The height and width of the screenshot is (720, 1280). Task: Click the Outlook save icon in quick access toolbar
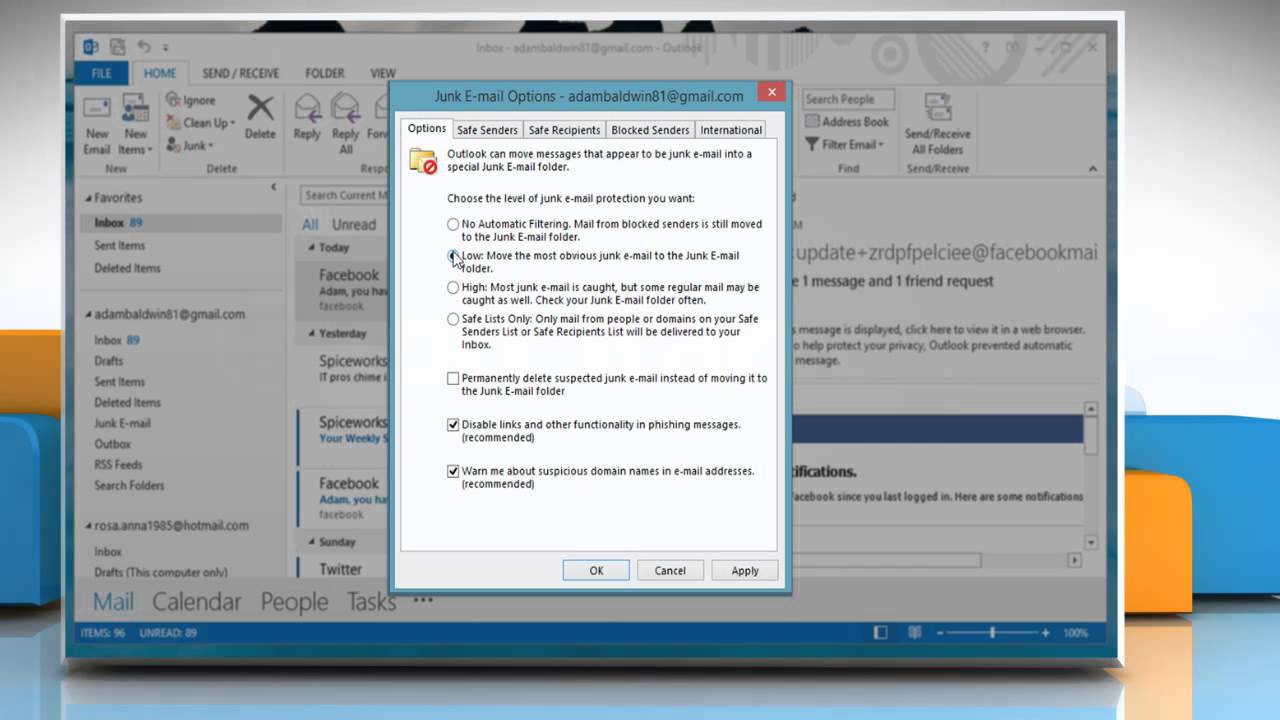pos(118,47)
